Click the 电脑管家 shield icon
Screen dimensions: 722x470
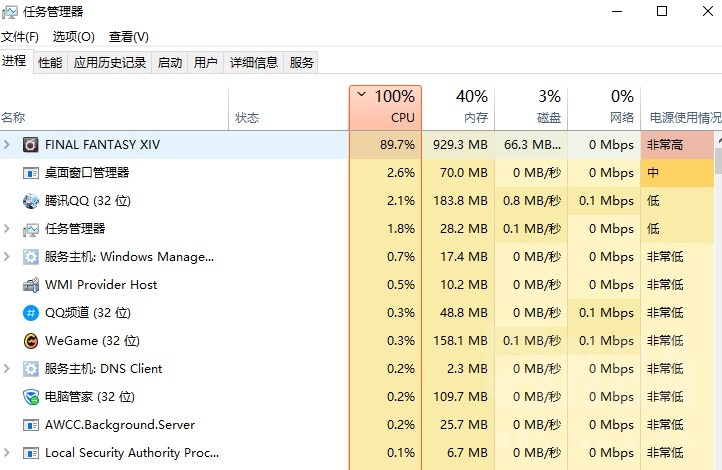point(31,397)
